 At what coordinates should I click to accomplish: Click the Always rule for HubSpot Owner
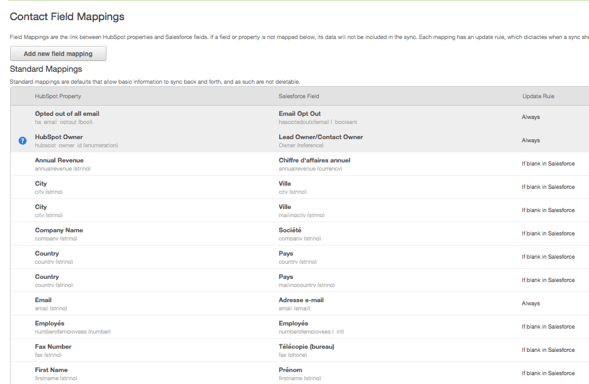click(530, 140)
